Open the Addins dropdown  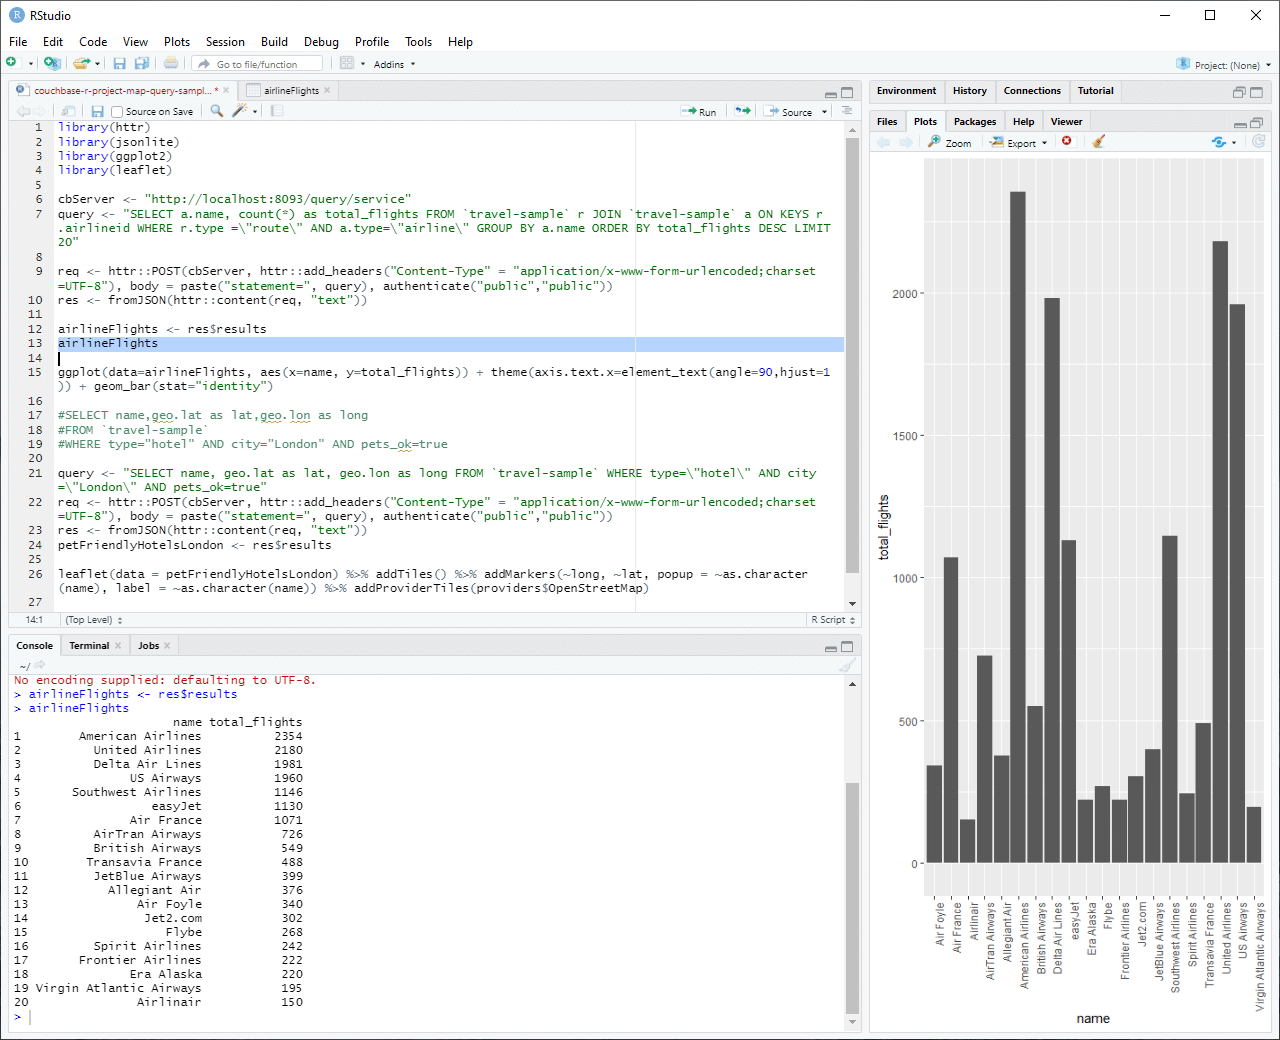tap(394, 64)
